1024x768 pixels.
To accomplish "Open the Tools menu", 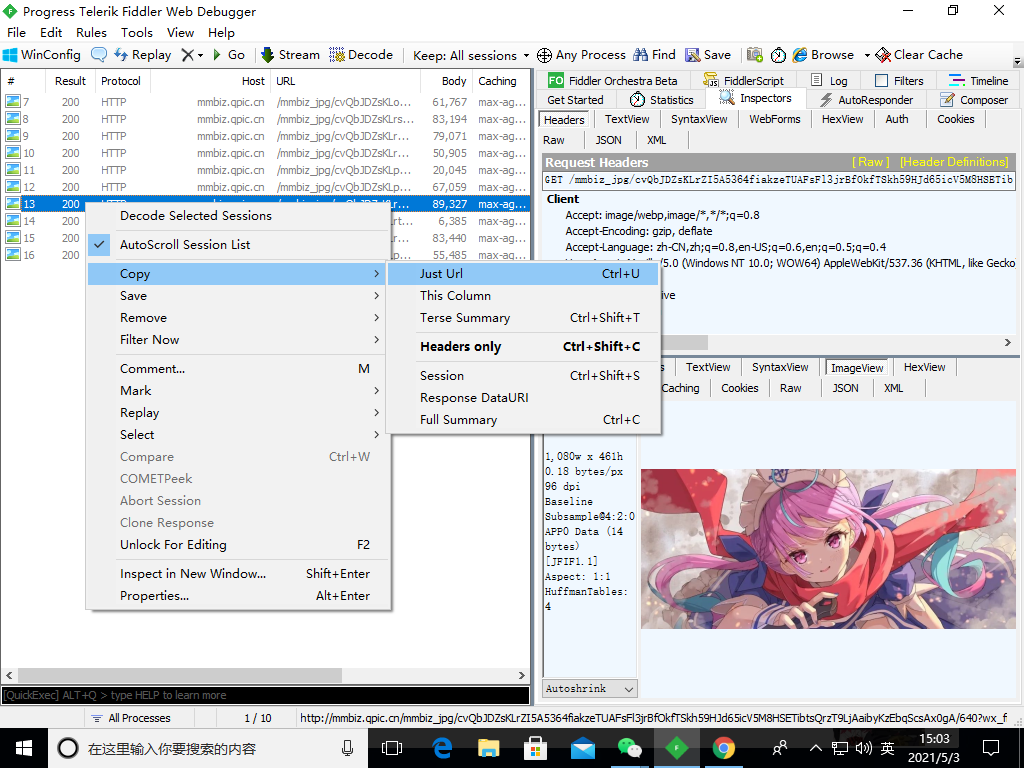I will [136, 33].
